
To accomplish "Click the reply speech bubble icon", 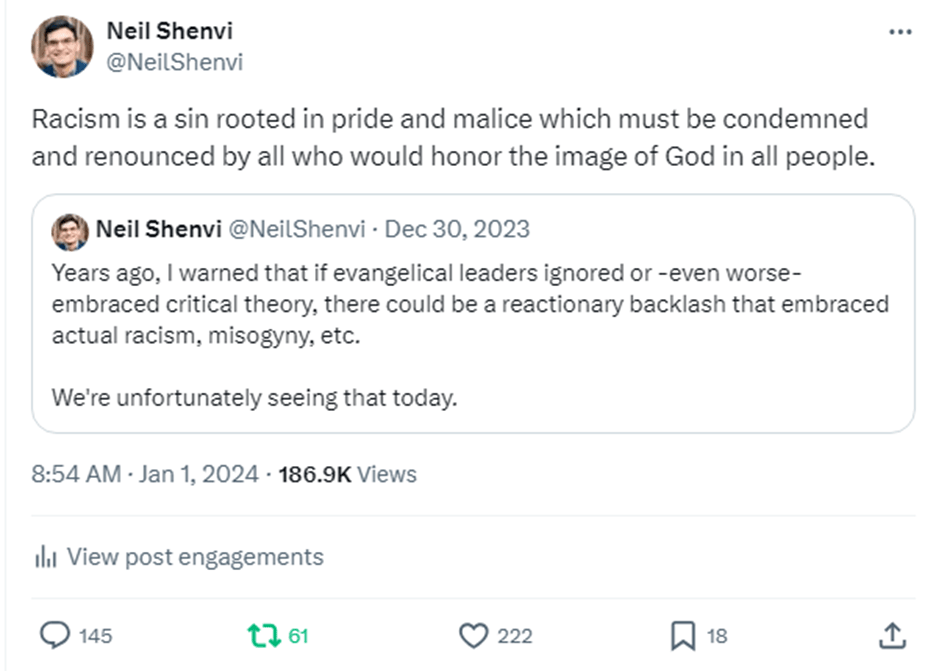I will coord(55,635).
